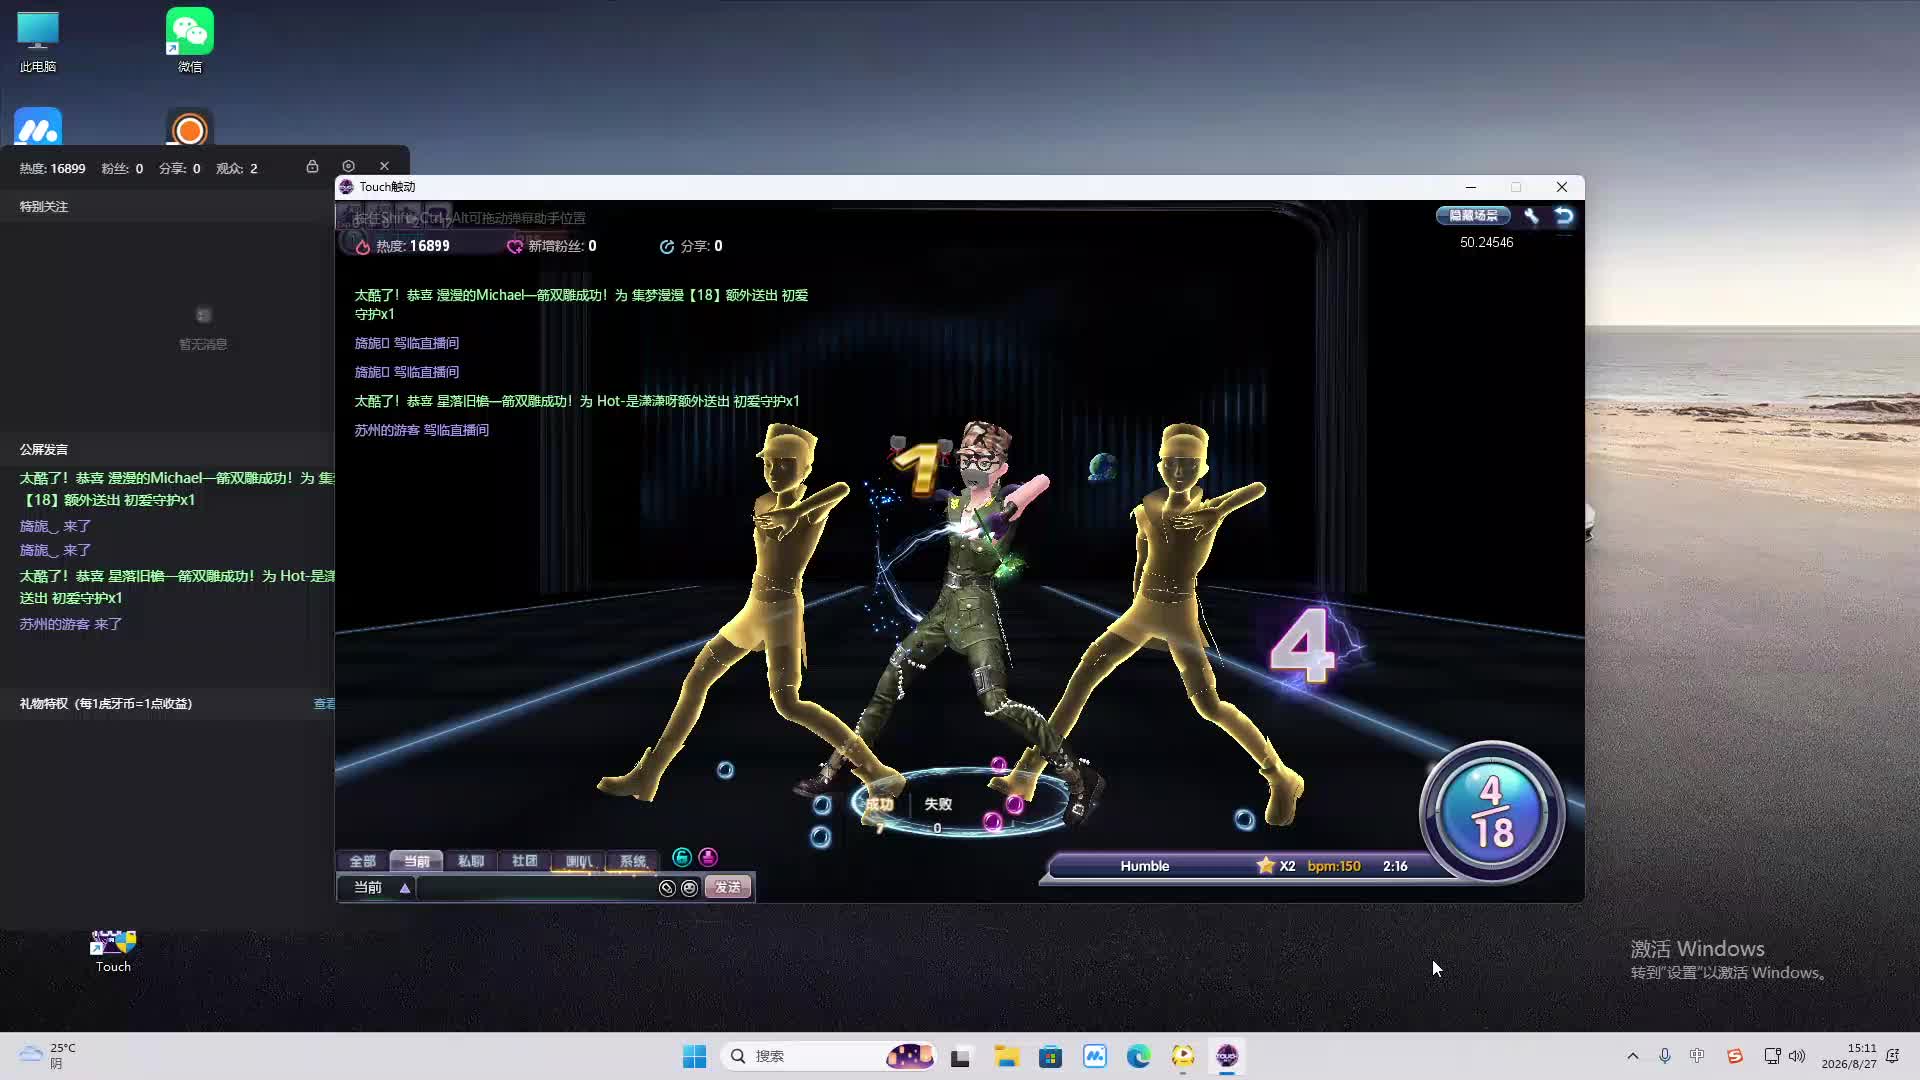
Task: Click the magenta chat stamp icon
Action: (x=708, y=857)
